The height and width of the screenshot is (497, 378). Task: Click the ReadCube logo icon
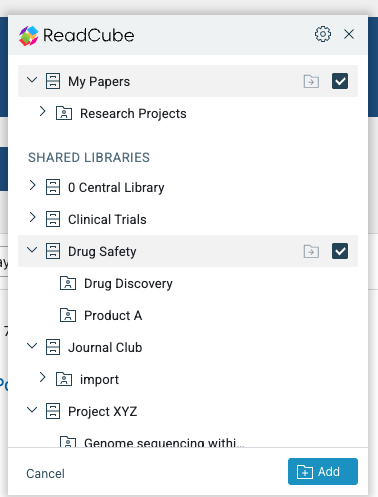29,35
